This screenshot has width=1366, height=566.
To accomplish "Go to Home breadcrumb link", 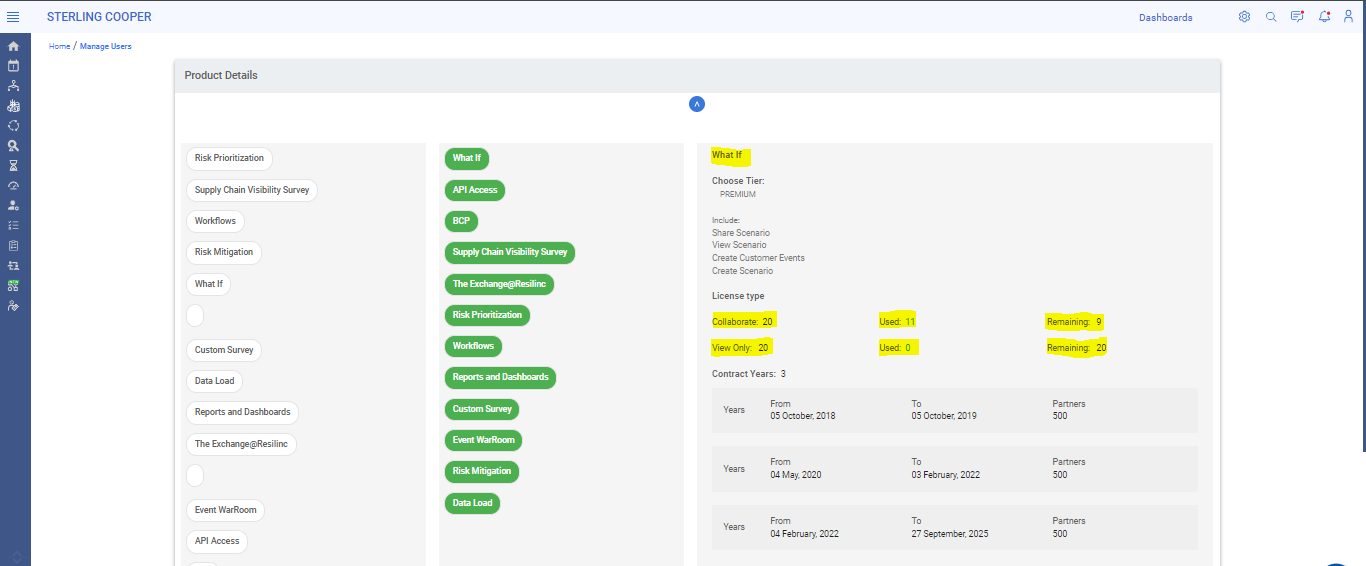I will pyautogui.click(x=60, y=46).
